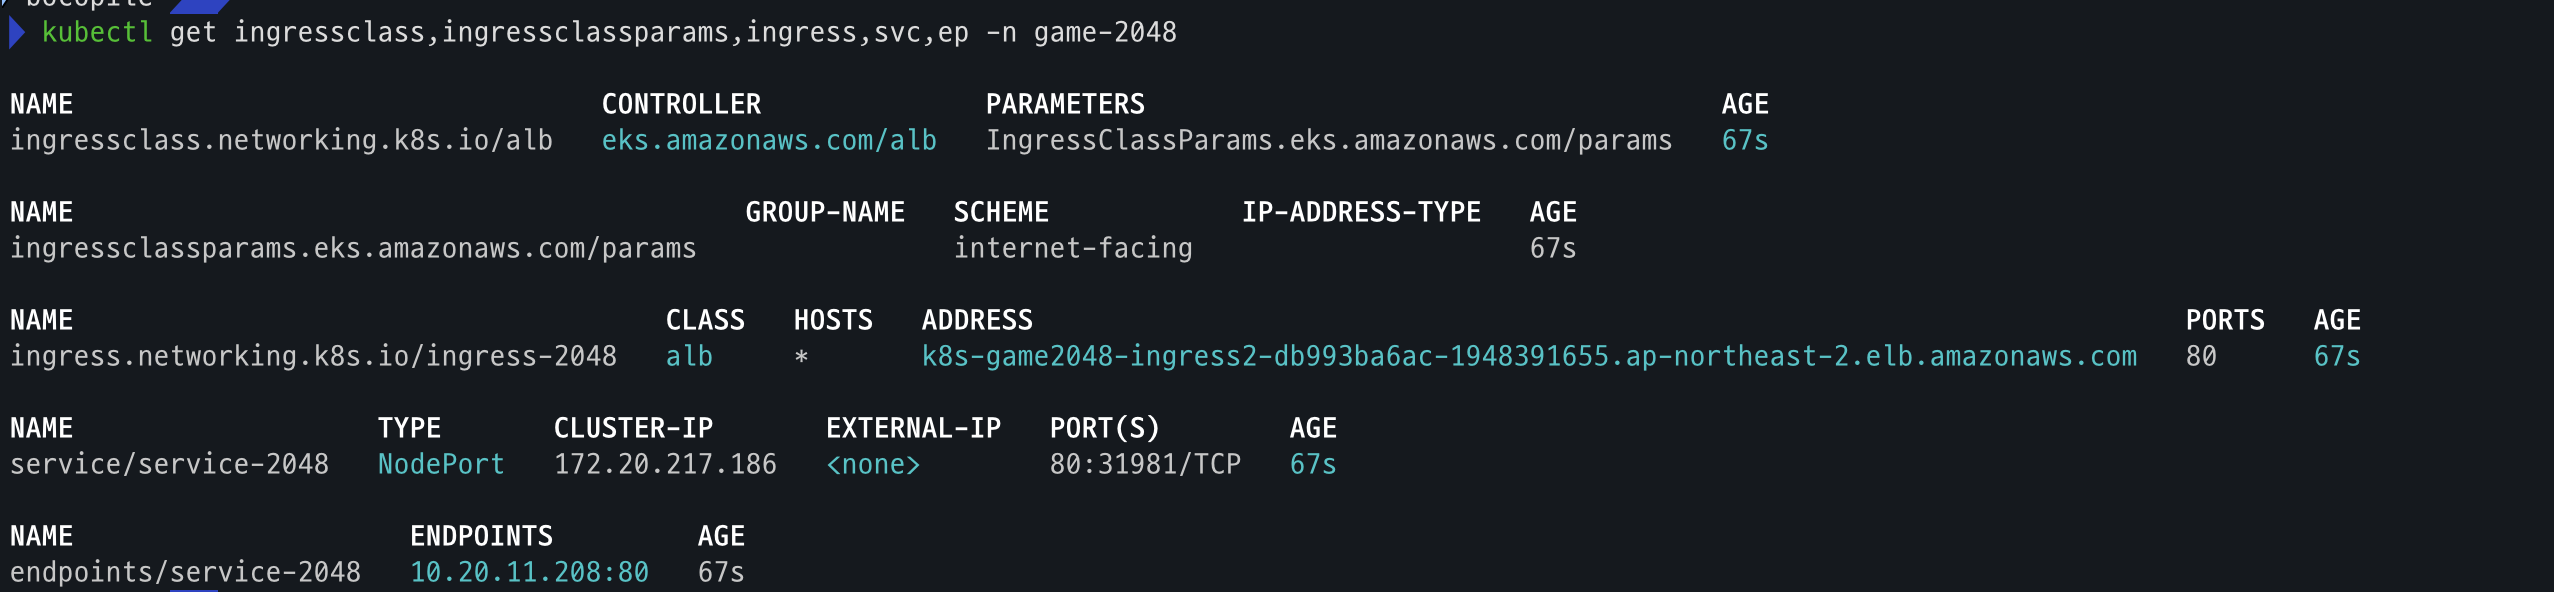Click the 80:31981/TCP port mapping
This screenshot has width=2554, height=592.
[x=1145, y=465]
